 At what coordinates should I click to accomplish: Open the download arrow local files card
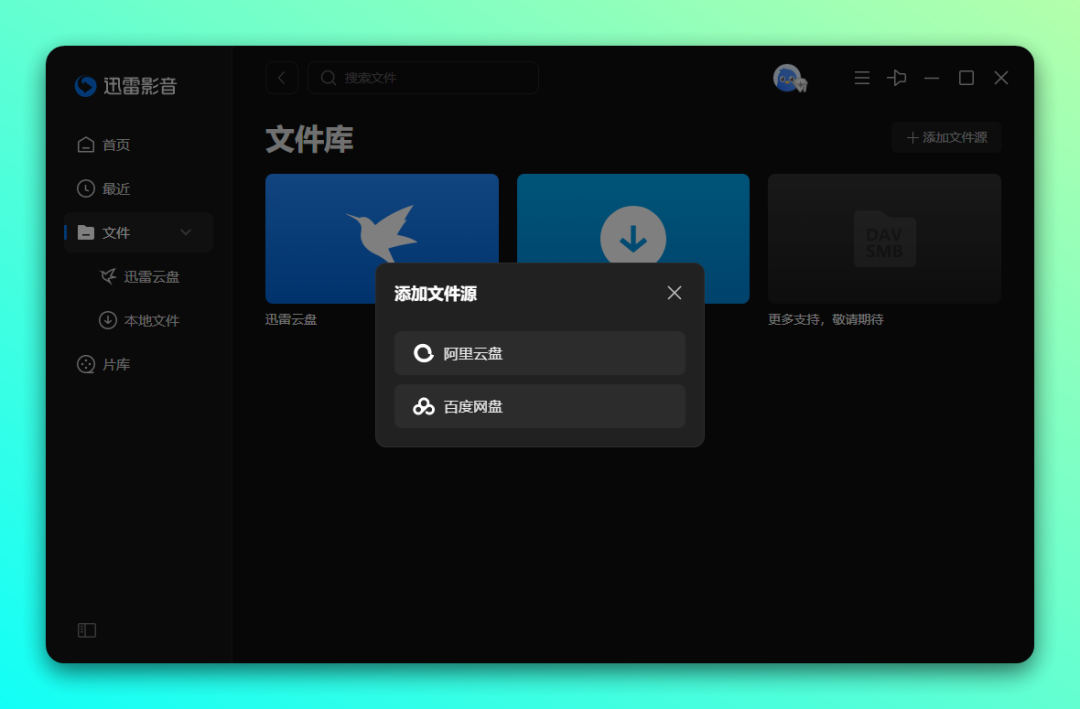click(x=633, y=238)
